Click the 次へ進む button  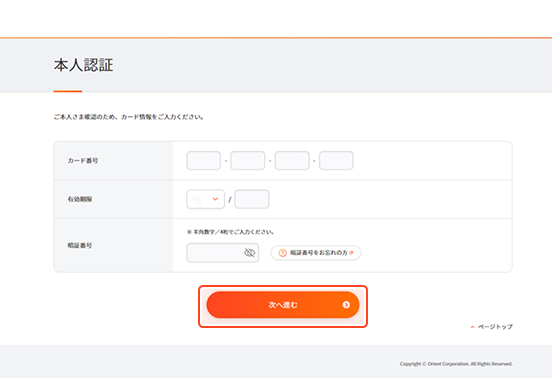click(283, 305)
